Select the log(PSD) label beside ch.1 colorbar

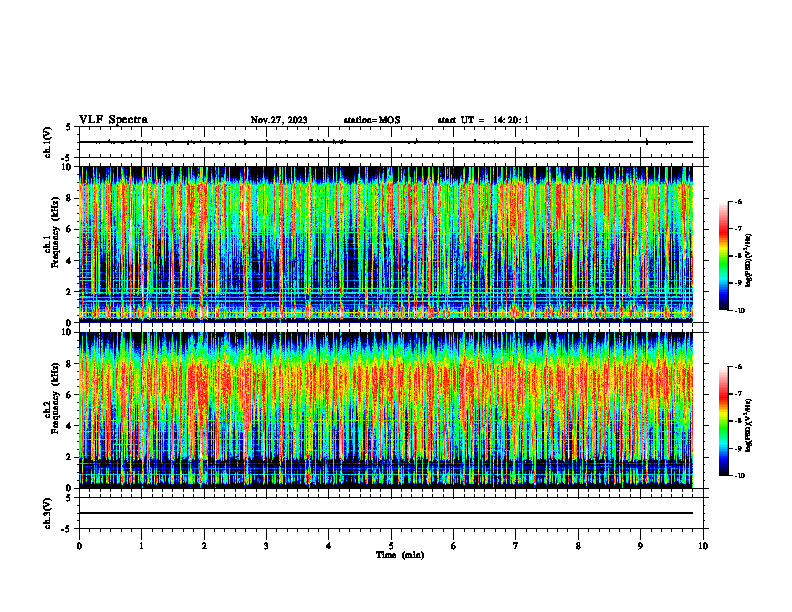click(x=749, y=260)
